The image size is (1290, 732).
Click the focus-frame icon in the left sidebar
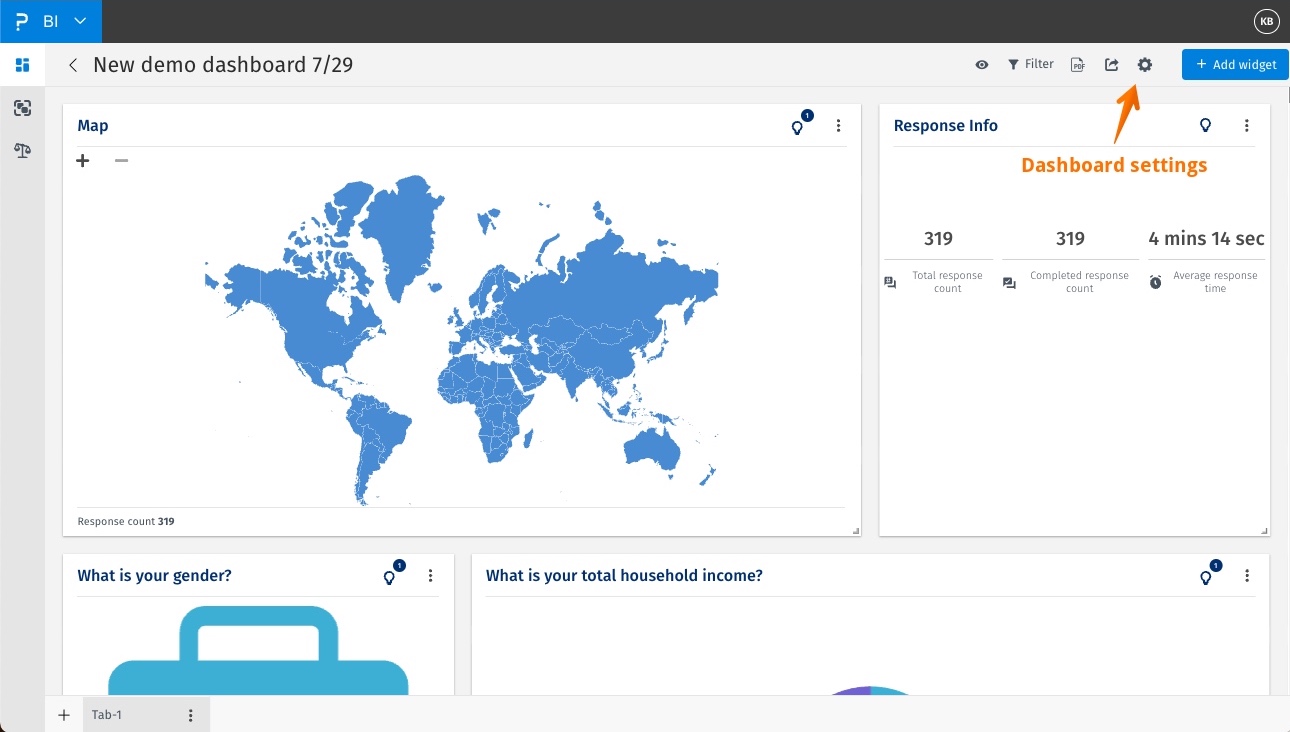coord(22,108)
